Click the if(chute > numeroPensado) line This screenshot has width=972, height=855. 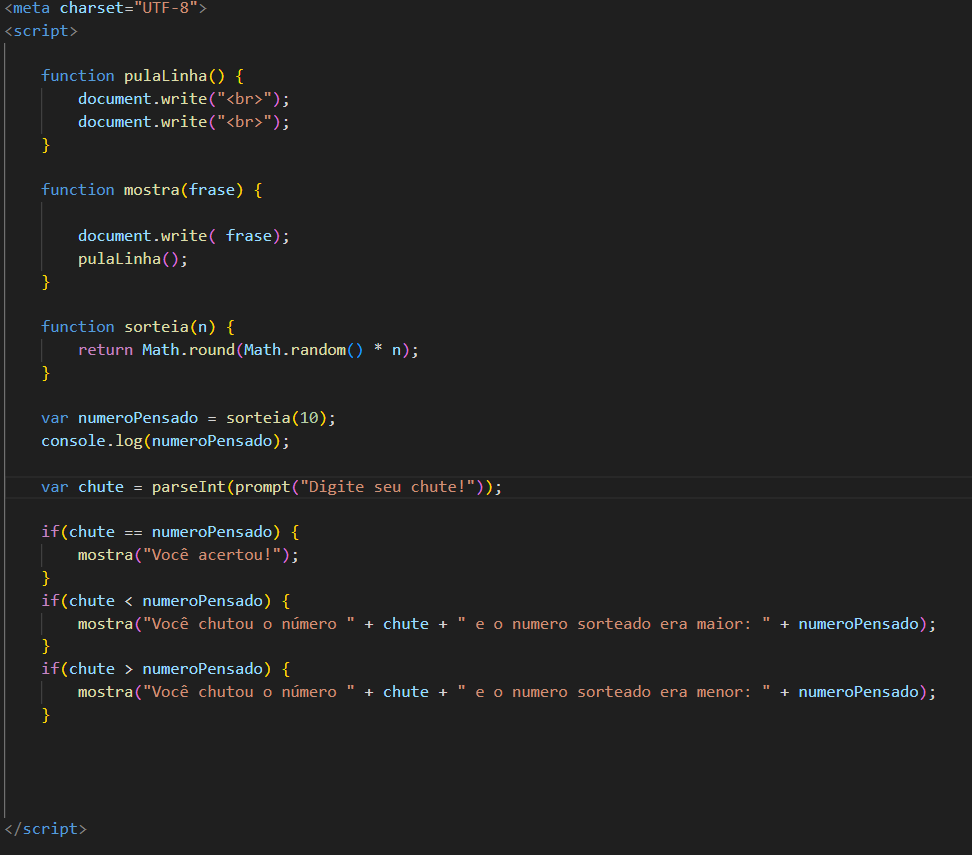[166, 669]
